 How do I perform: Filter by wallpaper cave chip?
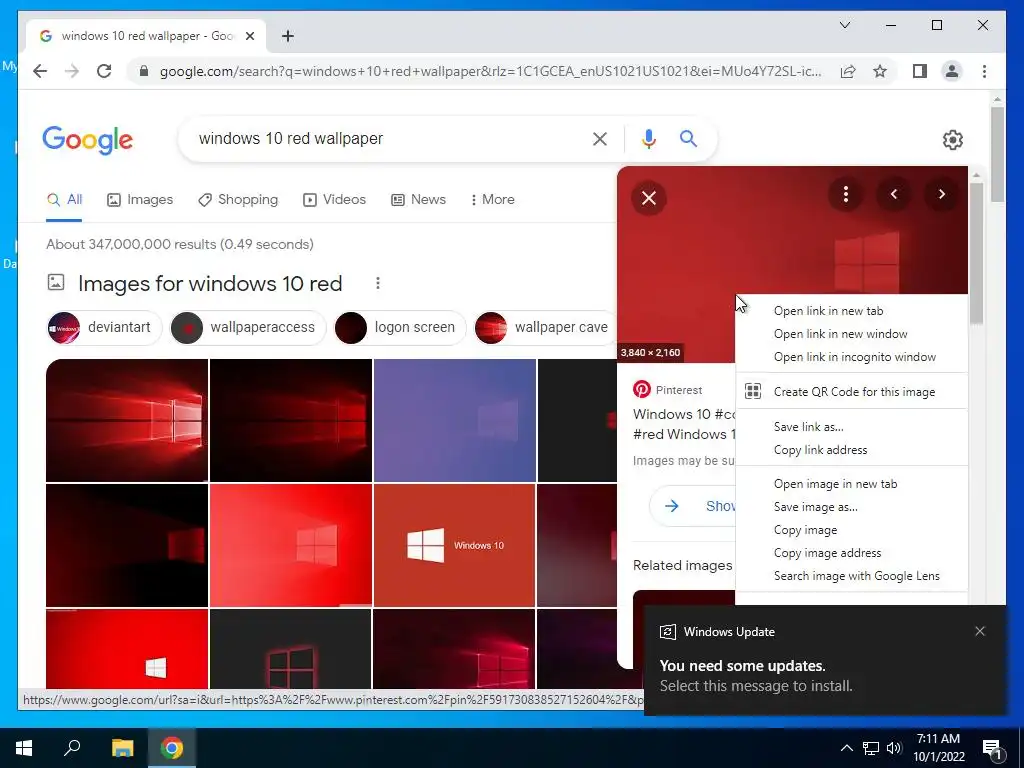546,327
